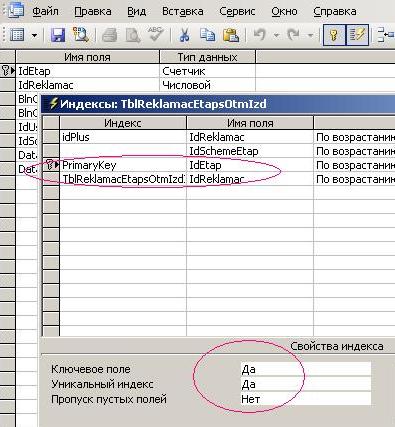The image size is (395, 427).
Task: Open the Файл menu
Action: (x=45, y=11)
